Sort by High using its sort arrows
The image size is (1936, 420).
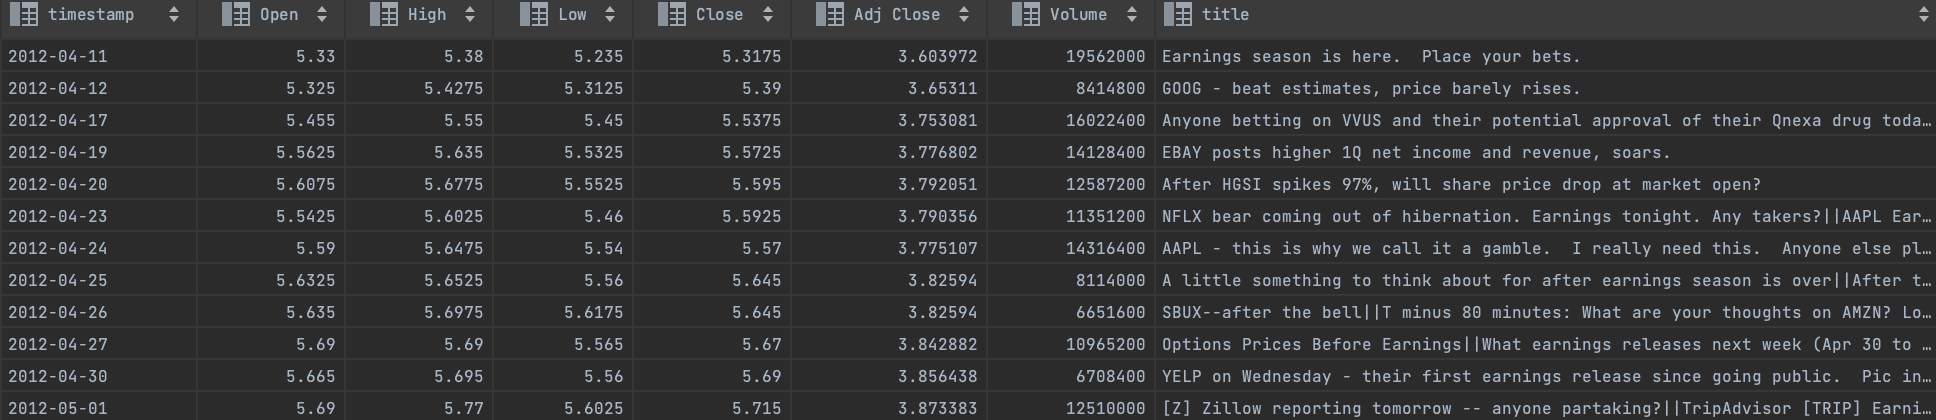(x=470, y=15)
